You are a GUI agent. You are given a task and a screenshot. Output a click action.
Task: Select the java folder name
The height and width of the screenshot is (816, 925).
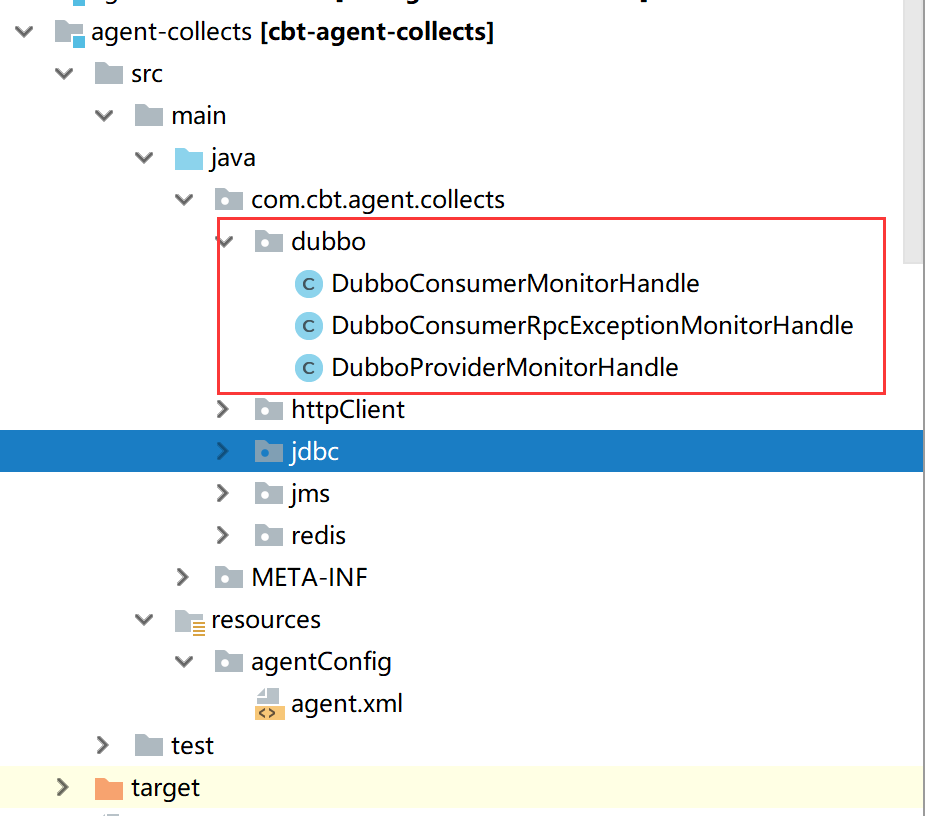coord(233,158)
